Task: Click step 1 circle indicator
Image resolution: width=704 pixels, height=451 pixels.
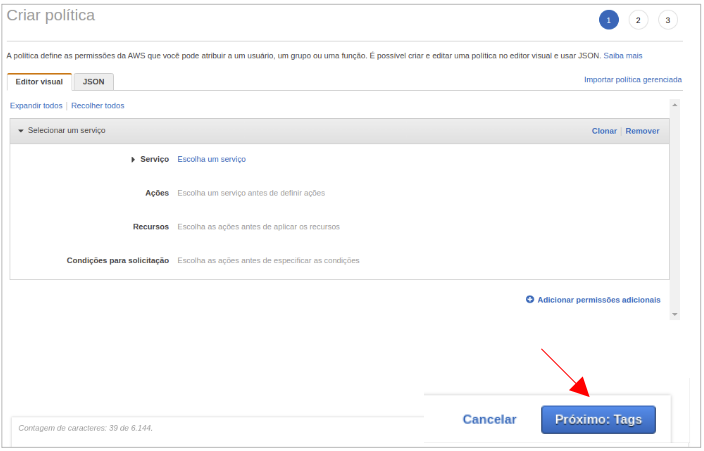Action: tap(608, 20)
